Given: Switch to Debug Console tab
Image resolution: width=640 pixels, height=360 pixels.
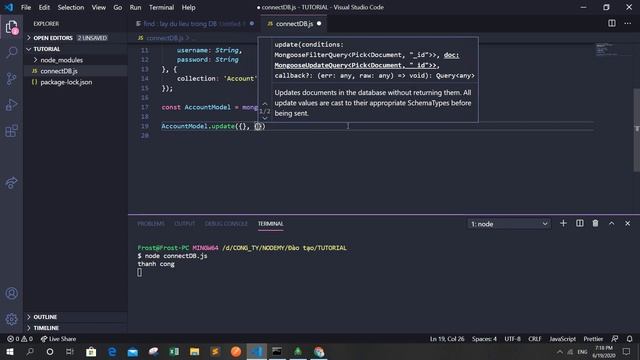Looking at the screenshot, I should coord(226,224).
